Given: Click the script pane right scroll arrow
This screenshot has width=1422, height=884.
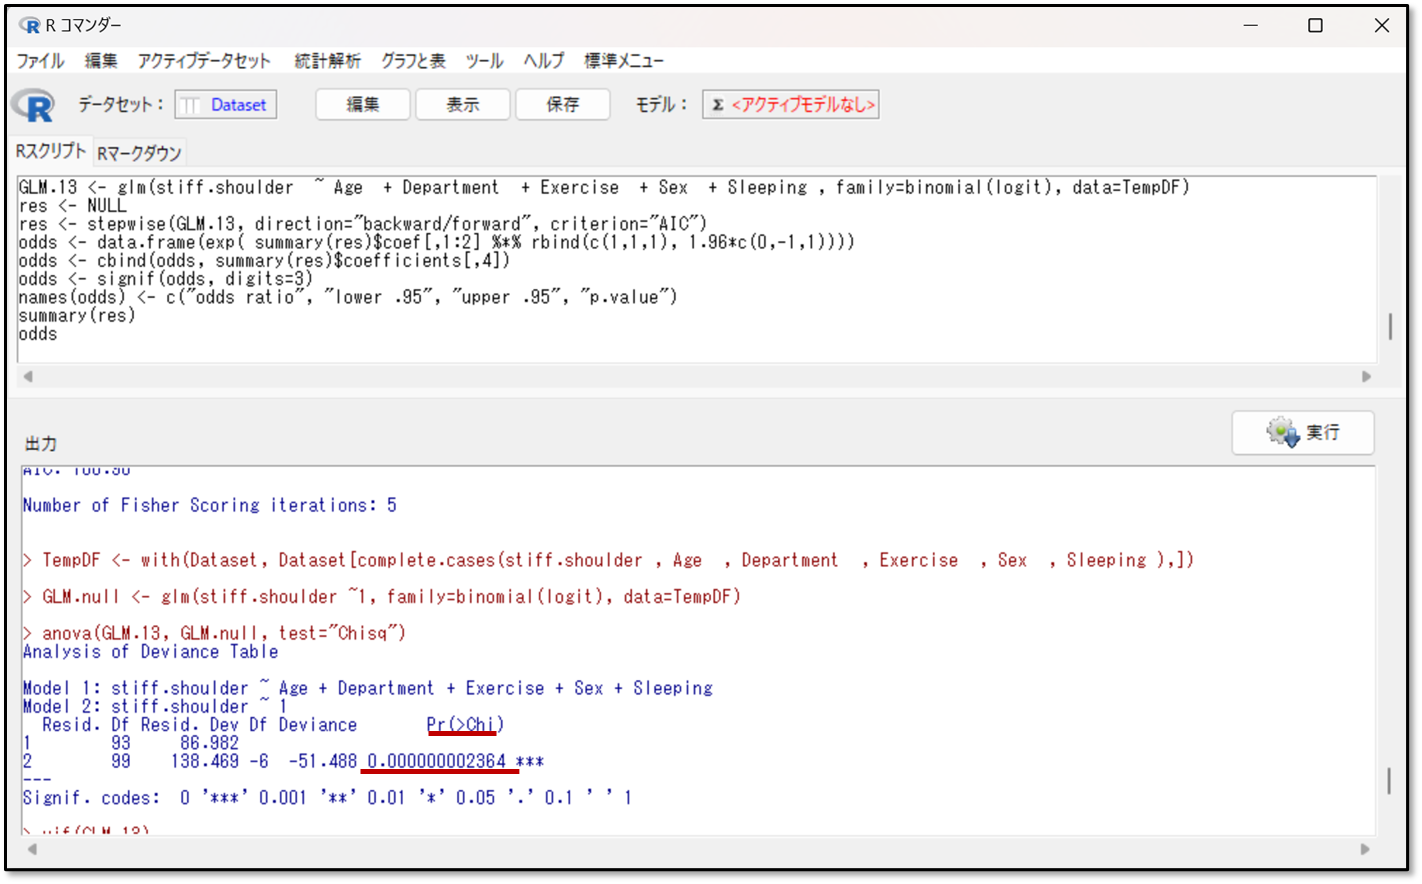Looking at the screenshot, I should pos(1366,377).
